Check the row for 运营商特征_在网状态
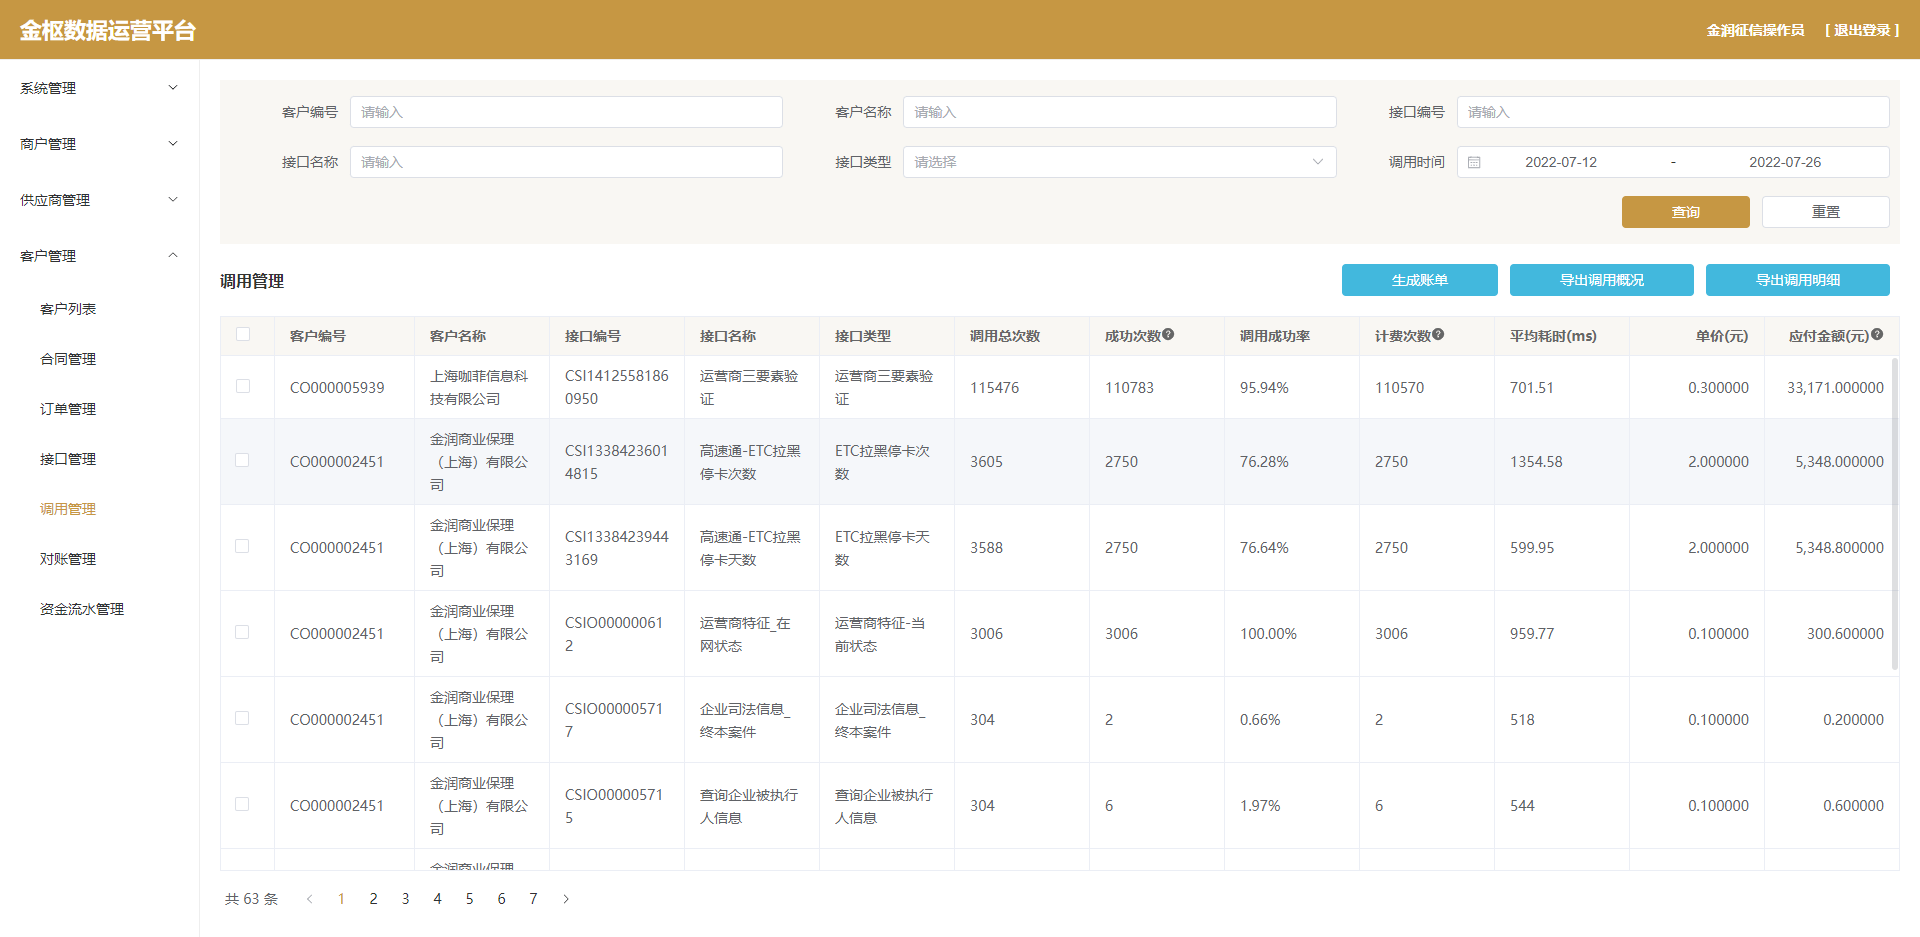 (x=242, y=632)
